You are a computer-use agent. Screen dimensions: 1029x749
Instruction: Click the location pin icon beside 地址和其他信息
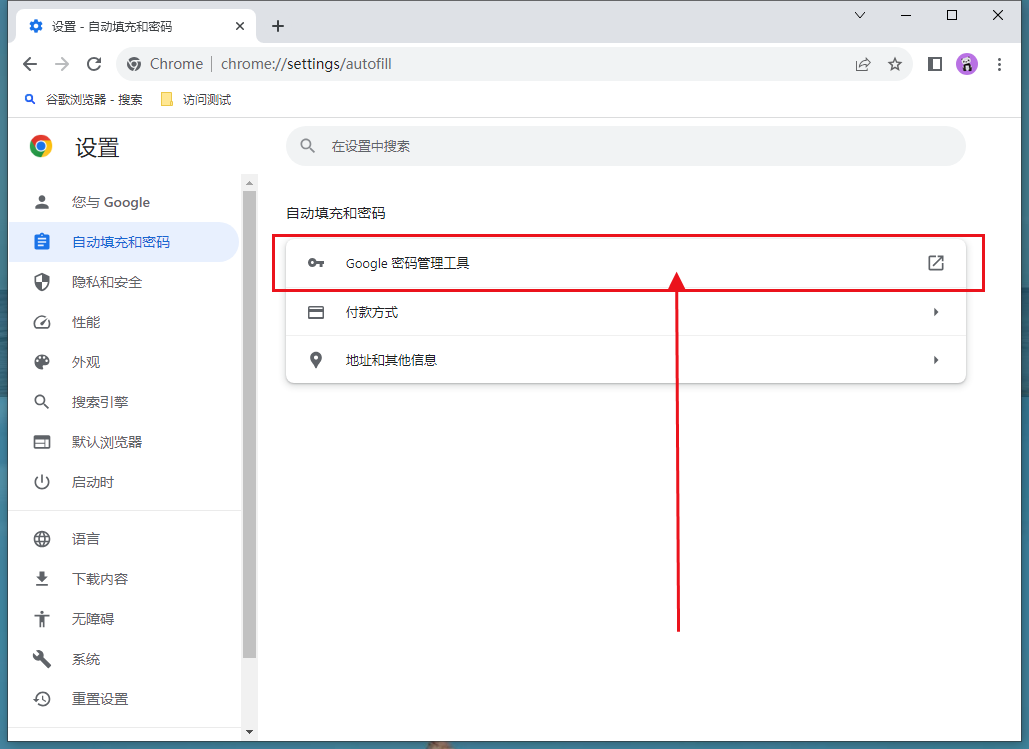[x=316, y=360]
